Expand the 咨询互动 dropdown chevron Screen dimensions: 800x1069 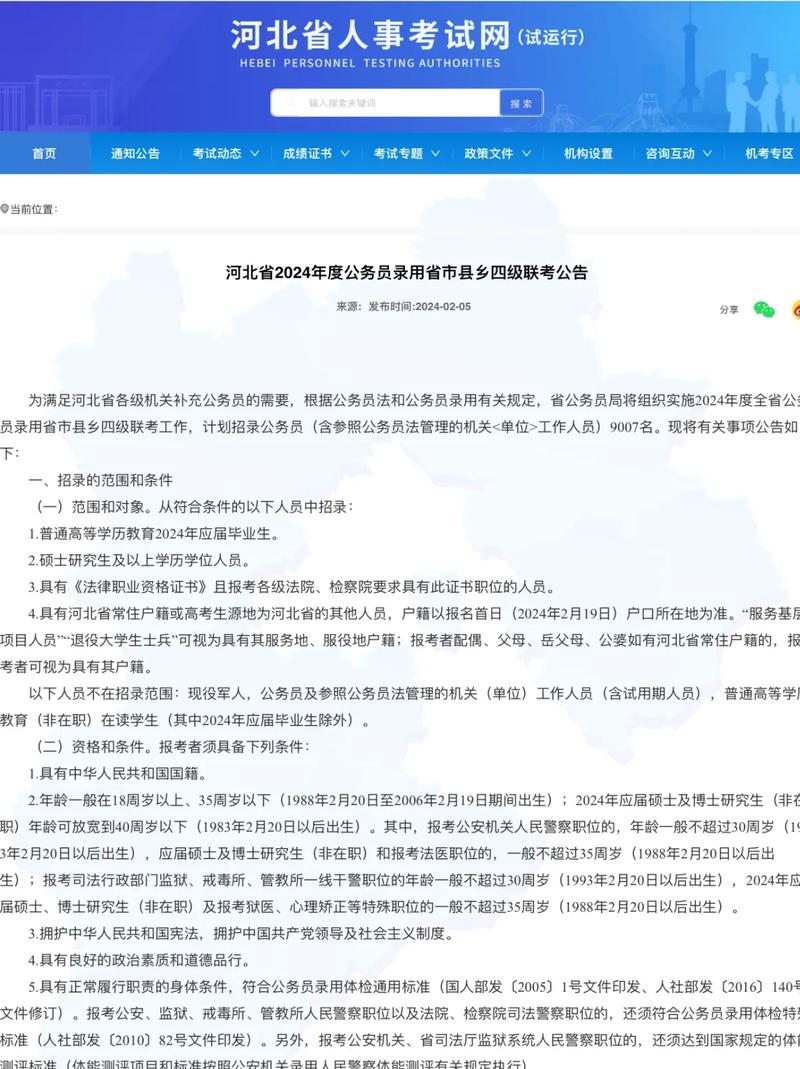coord(707,153)
